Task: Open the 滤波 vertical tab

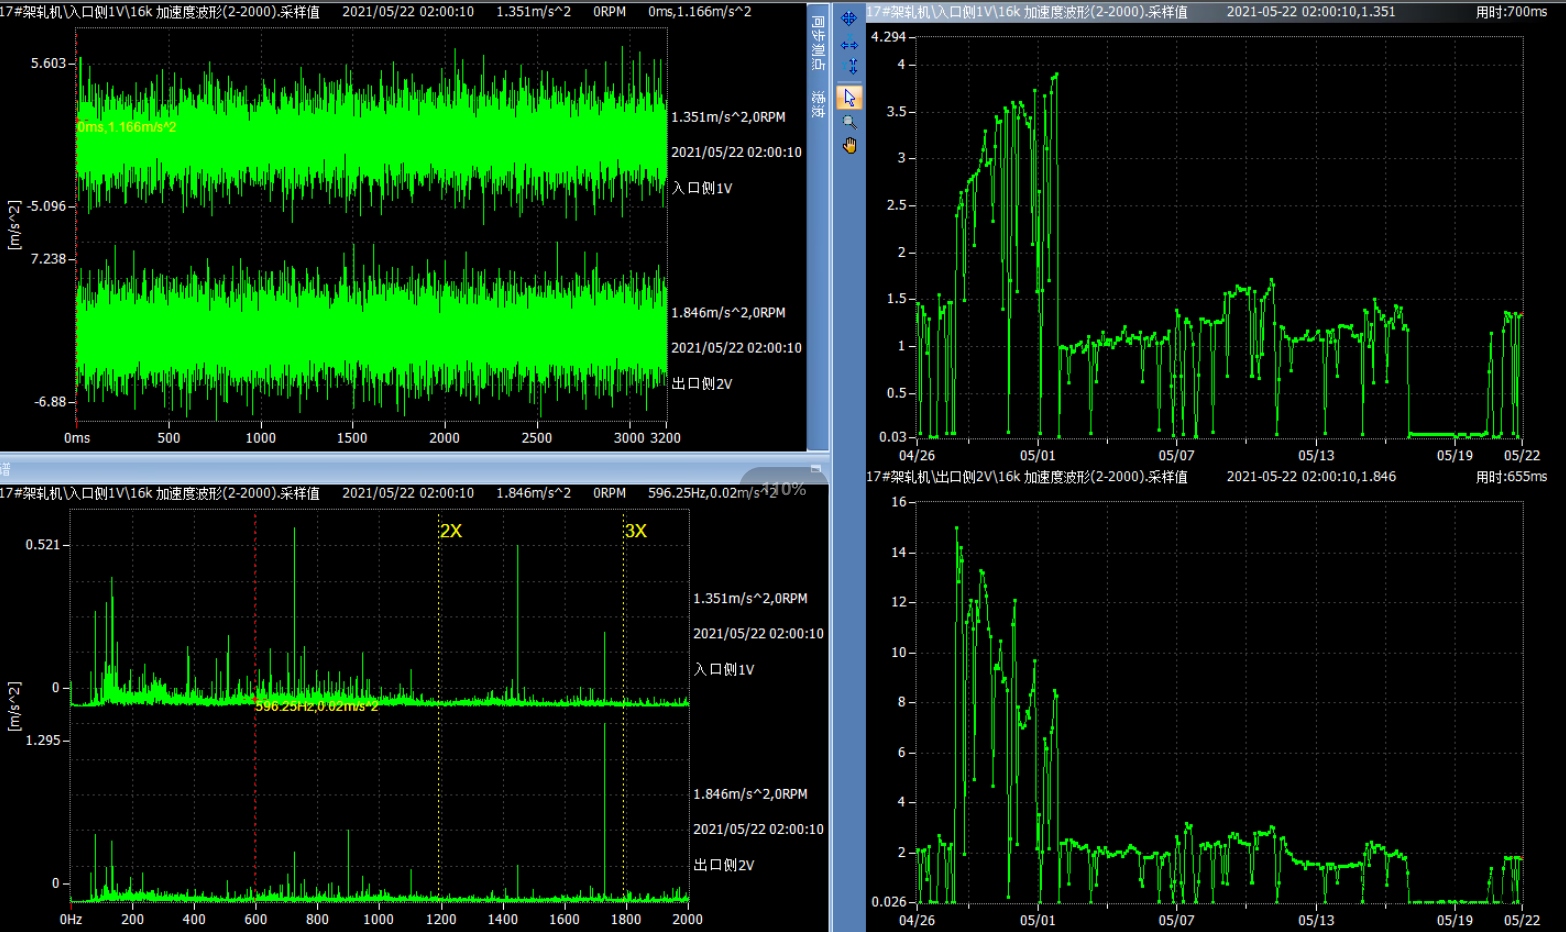Action: [x=817, y=105]
